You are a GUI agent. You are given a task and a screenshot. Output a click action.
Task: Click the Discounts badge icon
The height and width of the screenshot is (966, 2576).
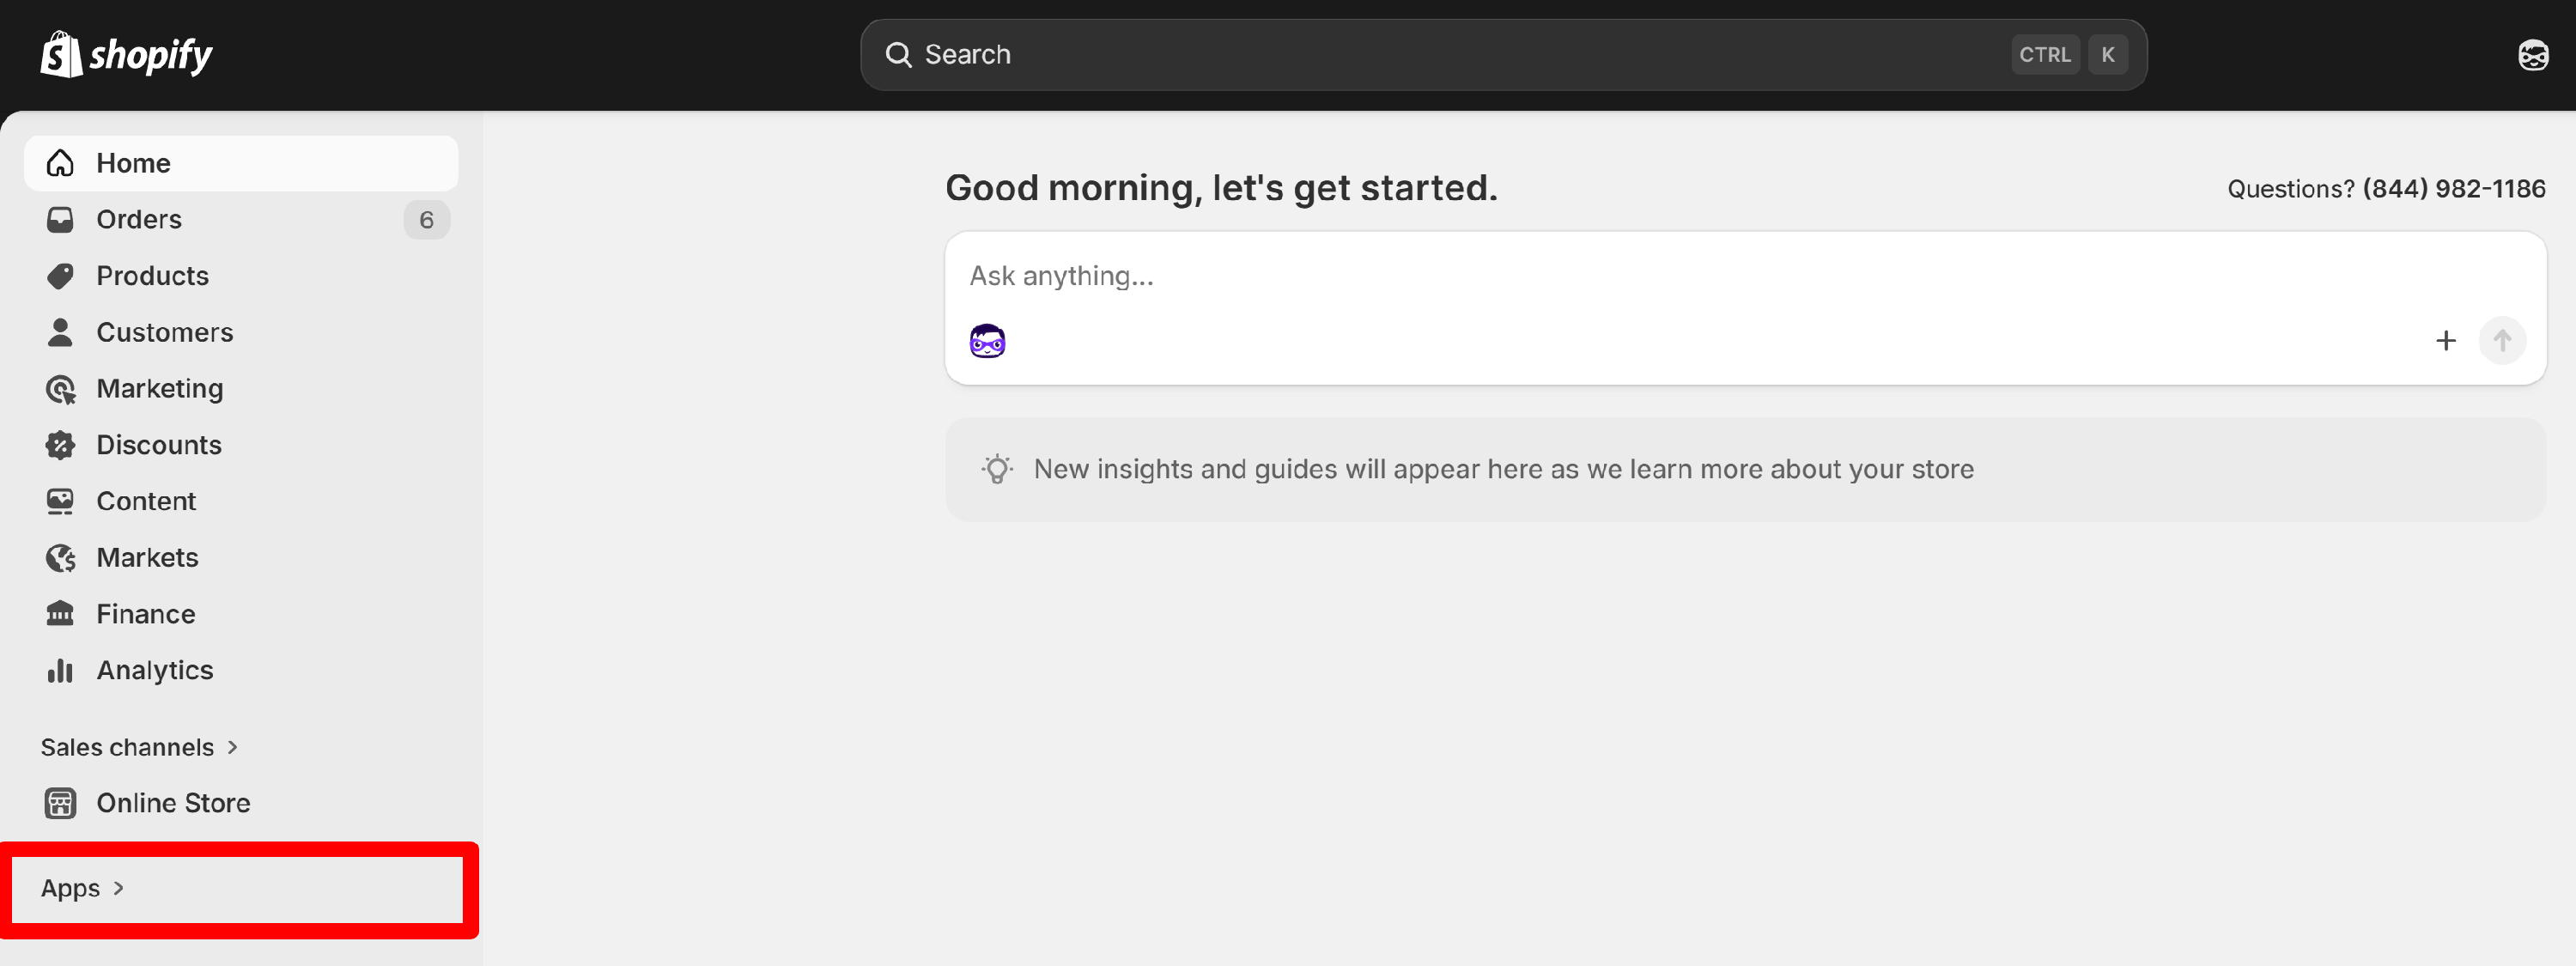tap(60, 445)
